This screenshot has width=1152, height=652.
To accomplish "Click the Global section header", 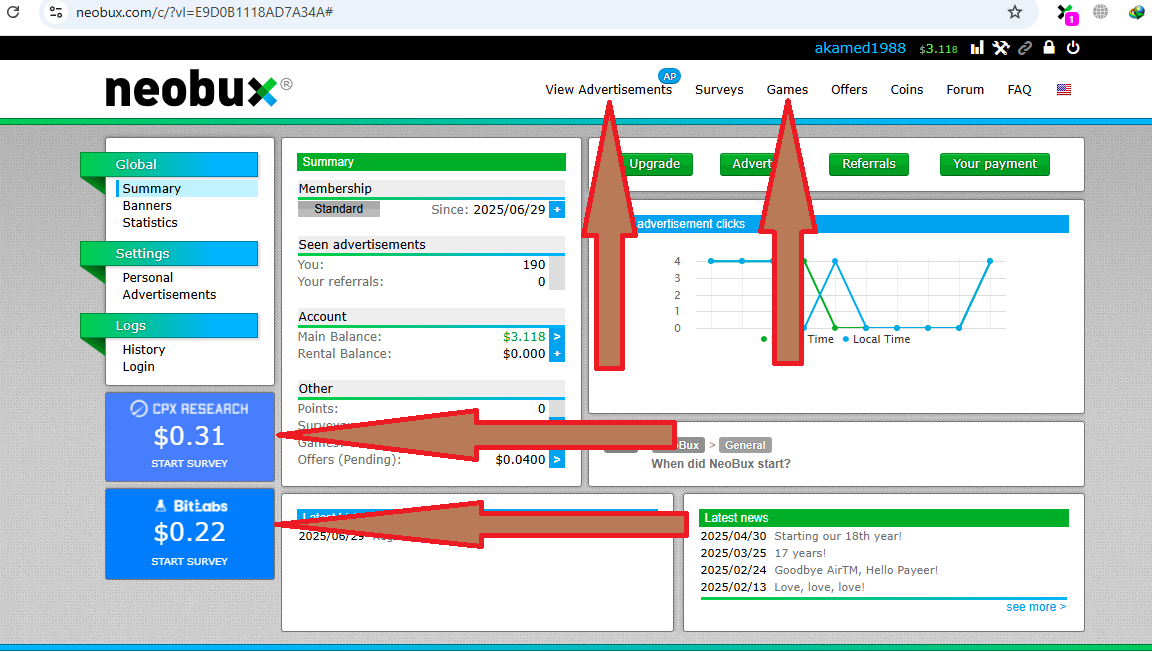I will [x=169, y=165].
